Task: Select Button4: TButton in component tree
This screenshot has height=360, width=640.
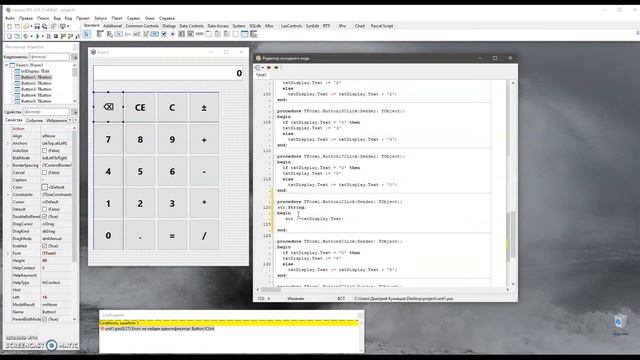Action: 36,95
